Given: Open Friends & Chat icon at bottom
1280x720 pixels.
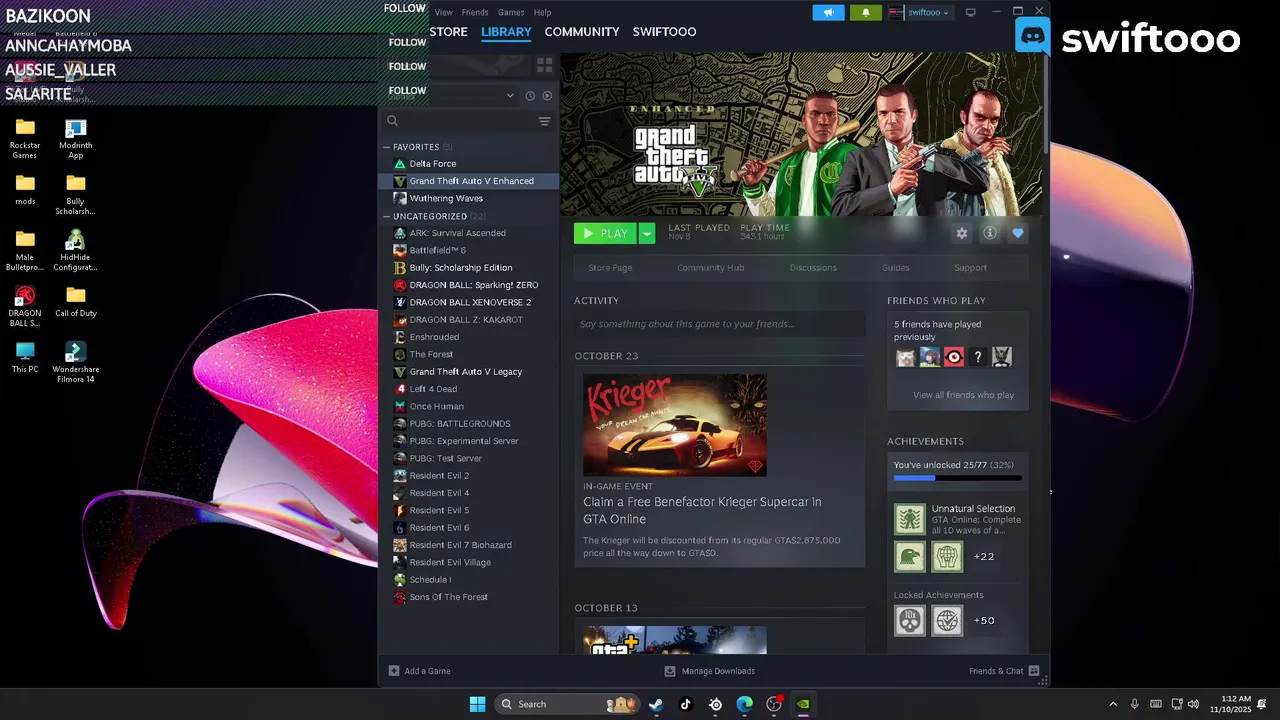Looking at the screenshot, I should 1034,671.
